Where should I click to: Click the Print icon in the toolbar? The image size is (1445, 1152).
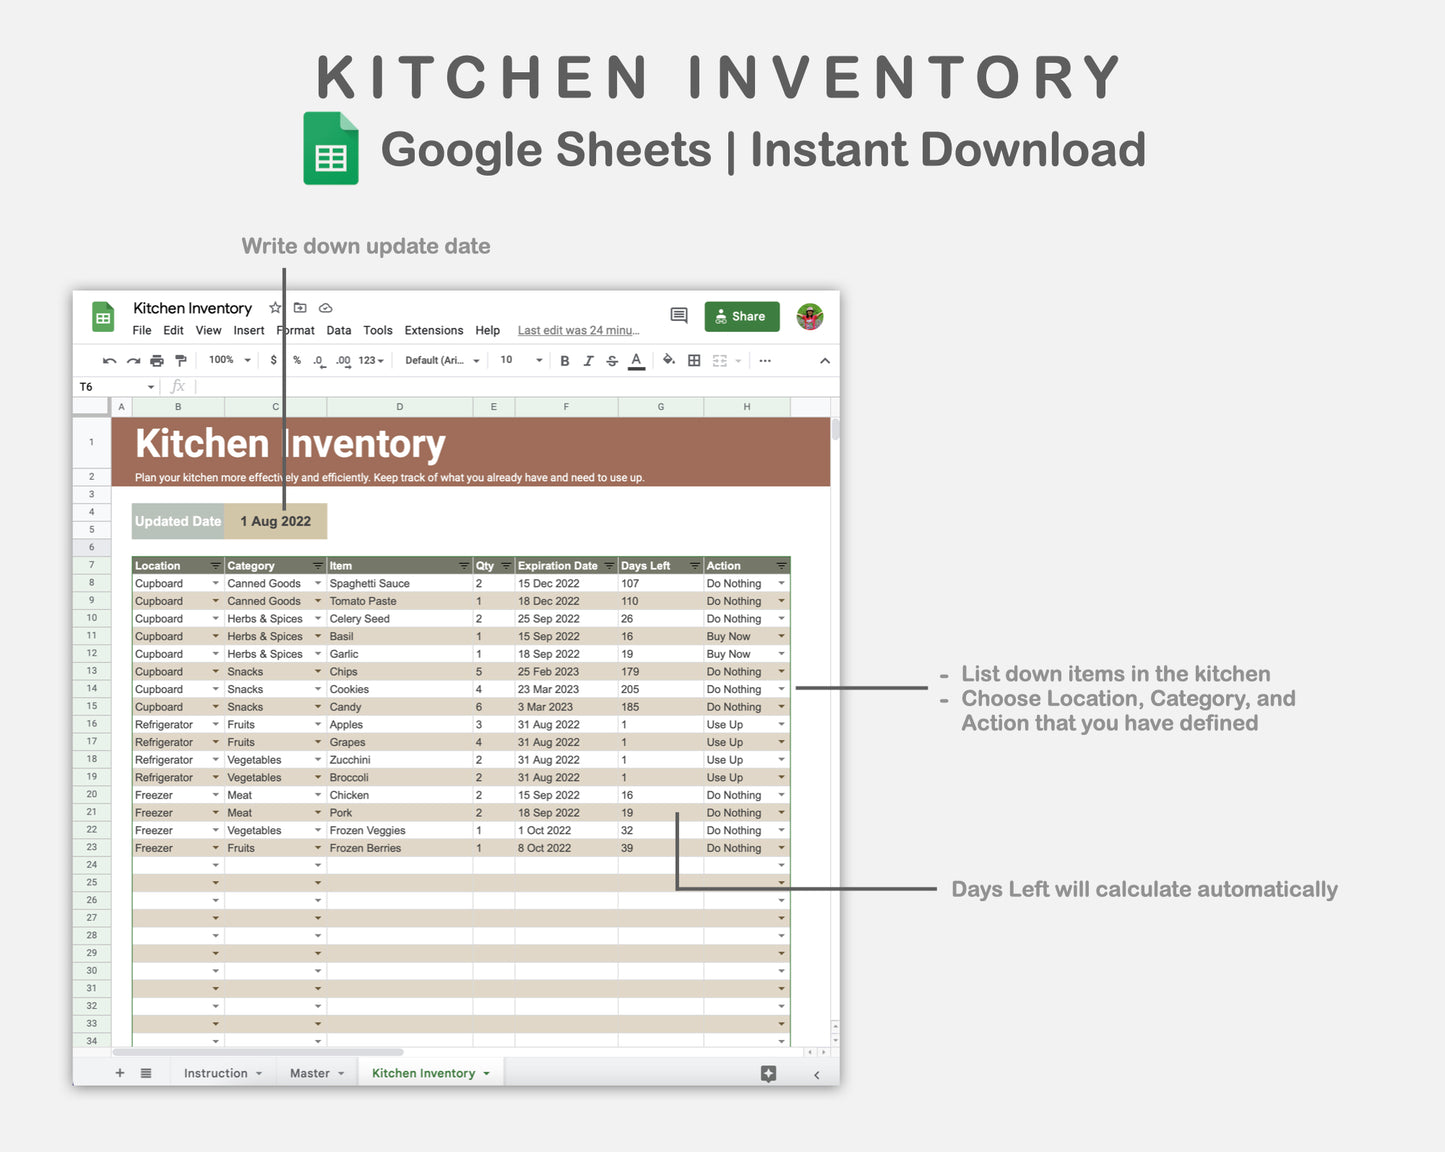pos(156,360)
